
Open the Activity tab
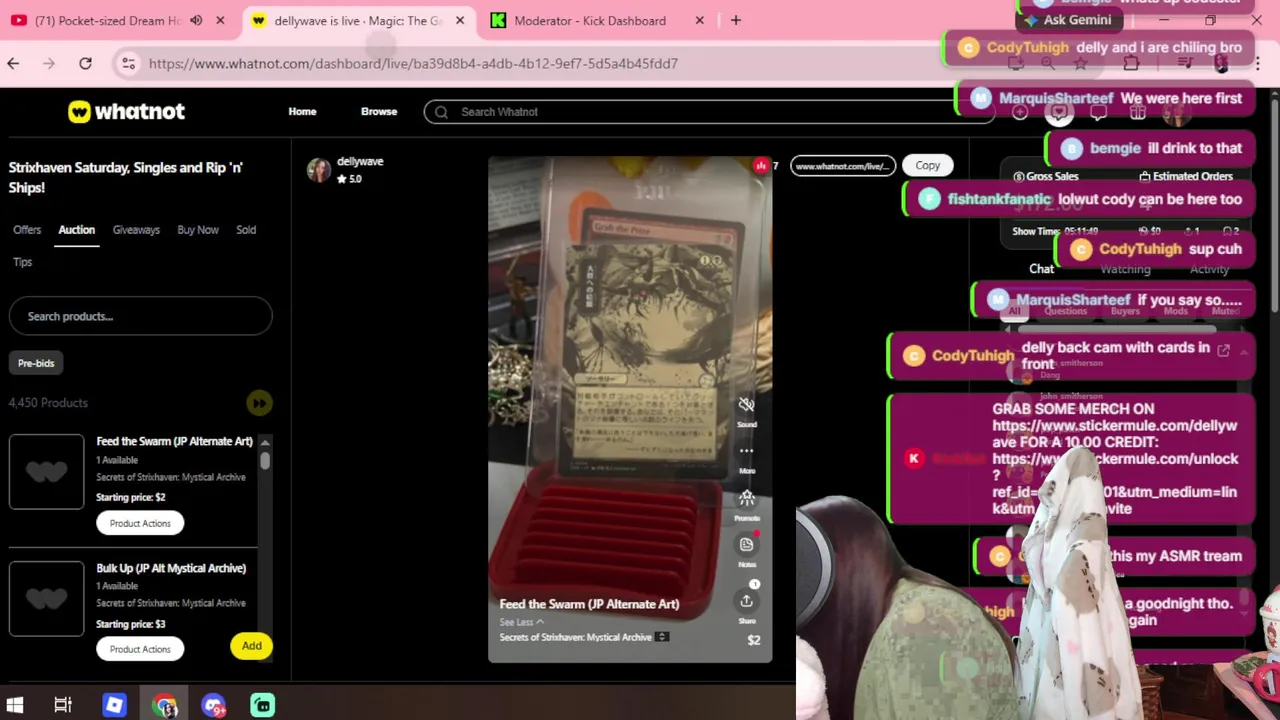pyautogui.click(x=1209, y=269)
